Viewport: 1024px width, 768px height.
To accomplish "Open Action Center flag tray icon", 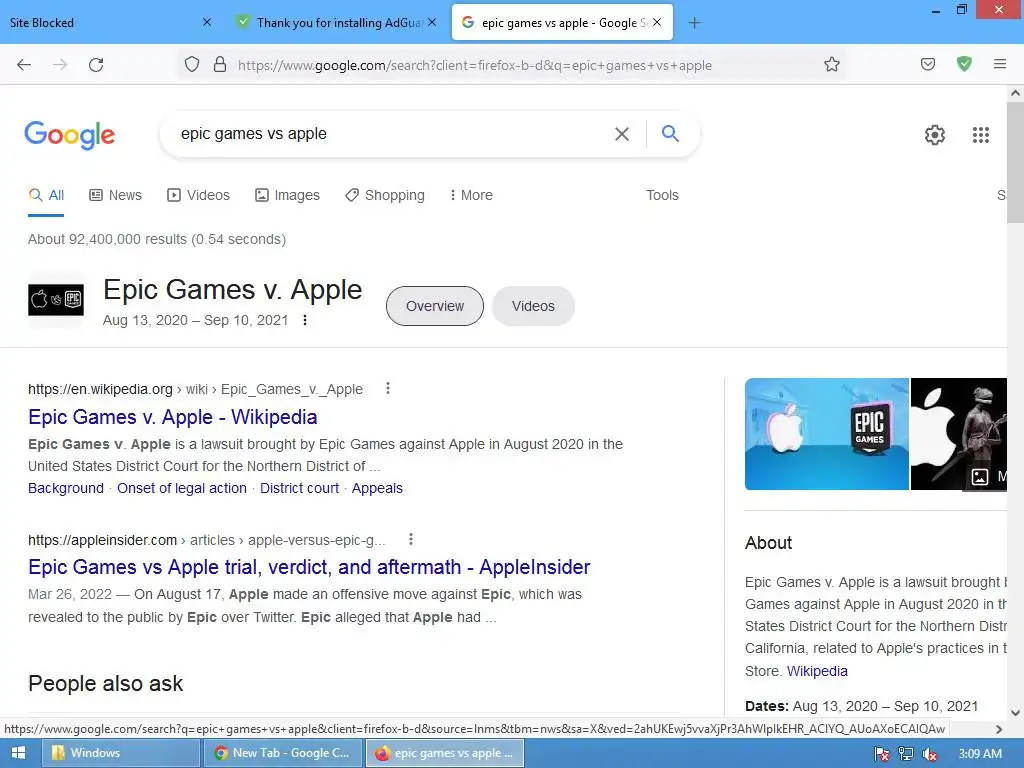I will (x=881, y=754).
